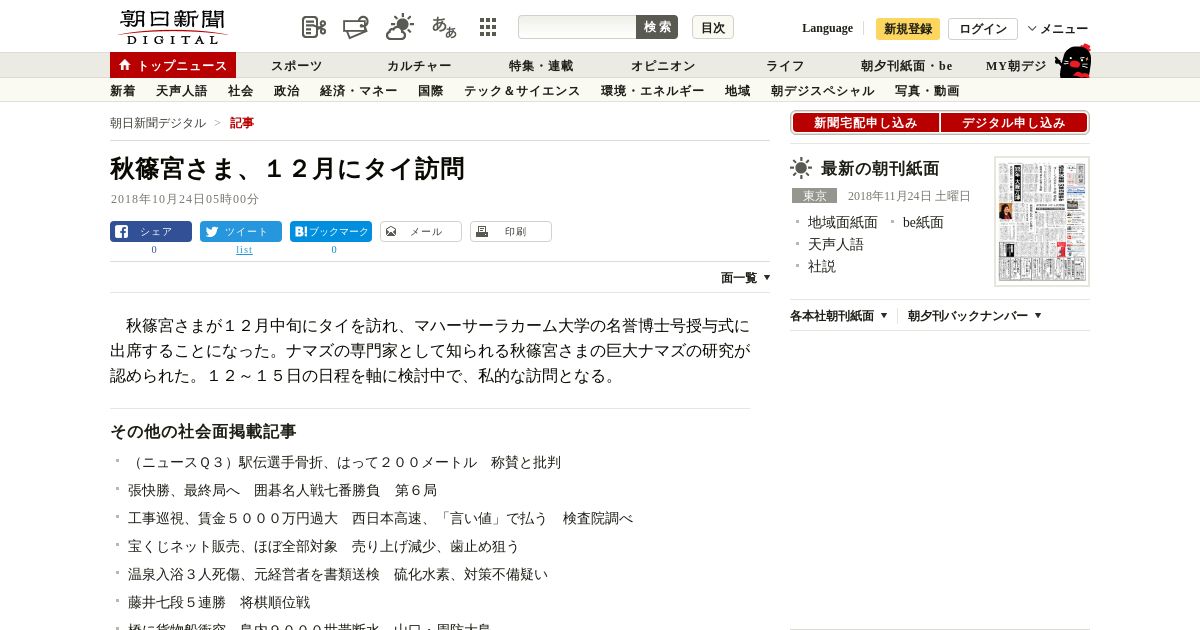This screenshot has width=1200, height=630.
Task: Click the megaphone announcements icon
Action: (x=356, y=27)
